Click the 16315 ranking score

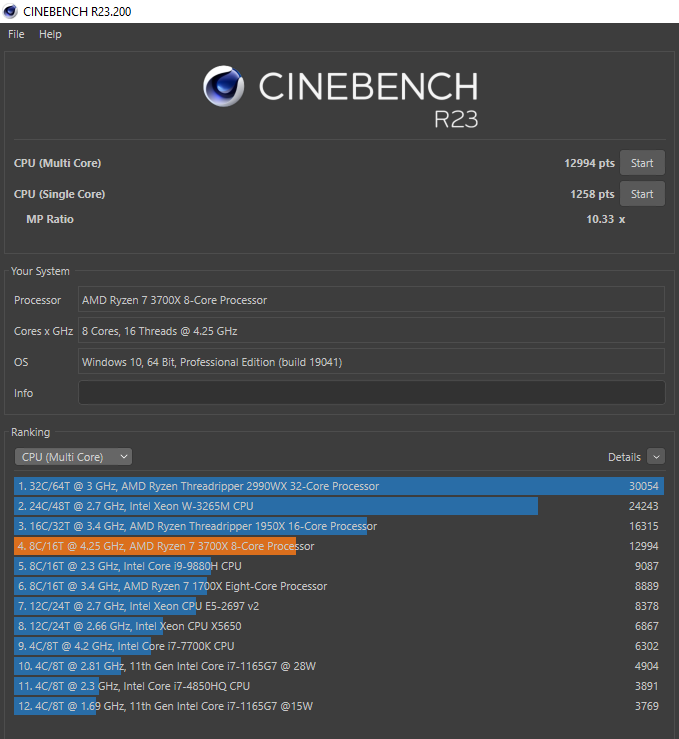[x=644, y=526]
